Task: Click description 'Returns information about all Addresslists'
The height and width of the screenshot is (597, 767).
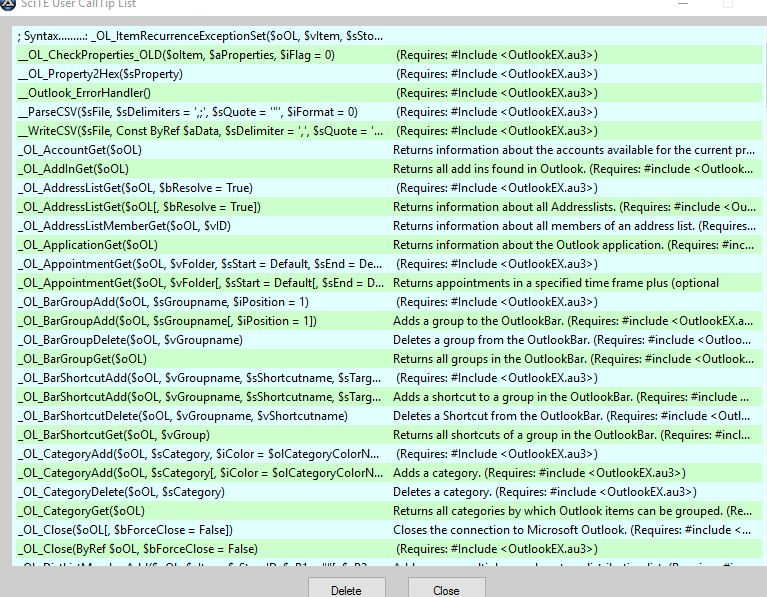Action: click(x=574, y=207)
